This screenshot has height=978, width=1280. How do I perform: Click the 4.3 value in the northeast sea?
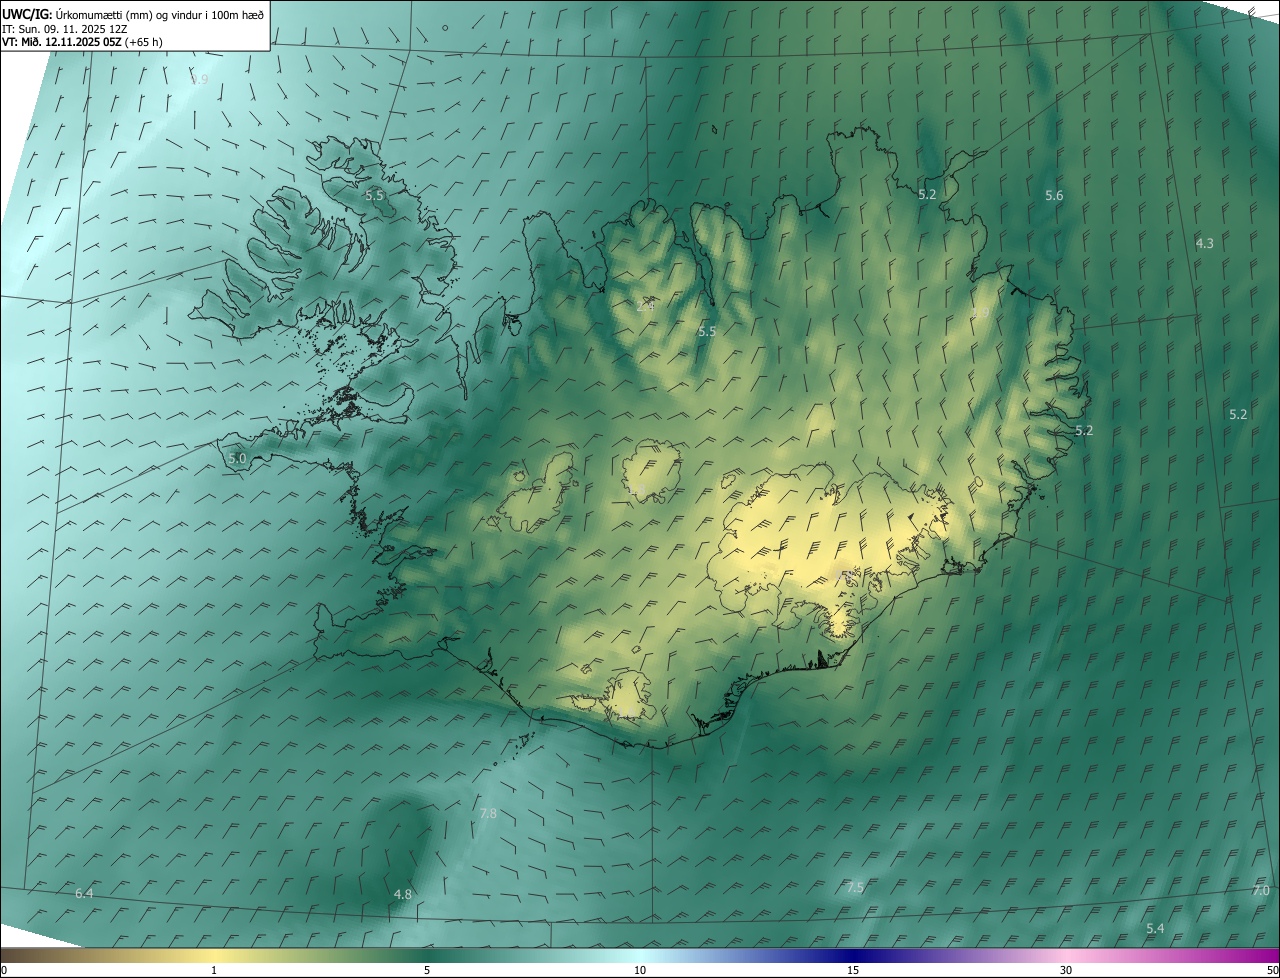(x=1204, y=243)
